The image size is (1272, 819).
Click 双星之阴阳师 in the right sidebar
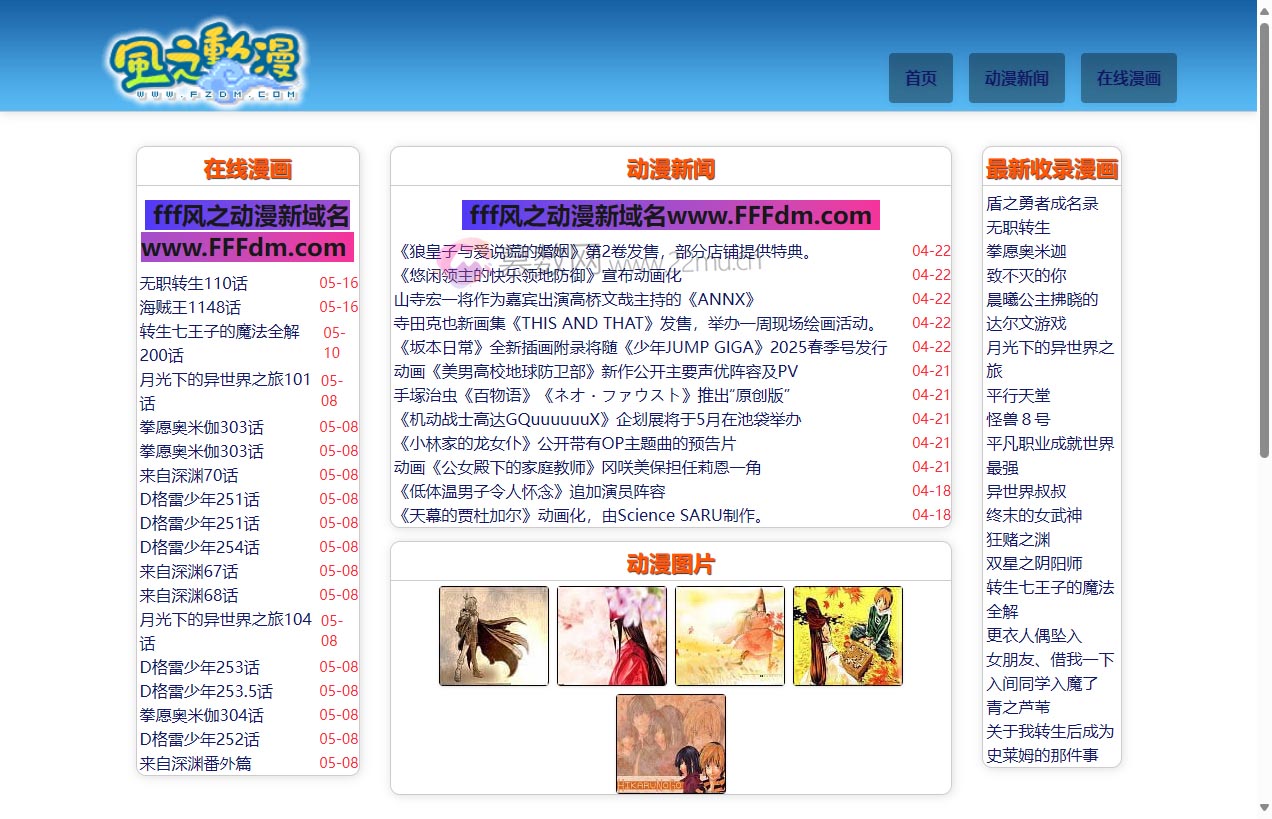[1034, 563]
